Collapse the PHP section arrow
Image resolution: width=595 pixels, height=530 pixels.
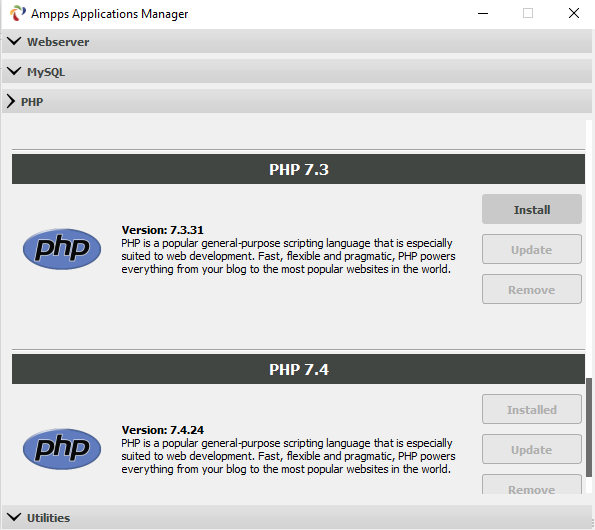coord(11,101)
